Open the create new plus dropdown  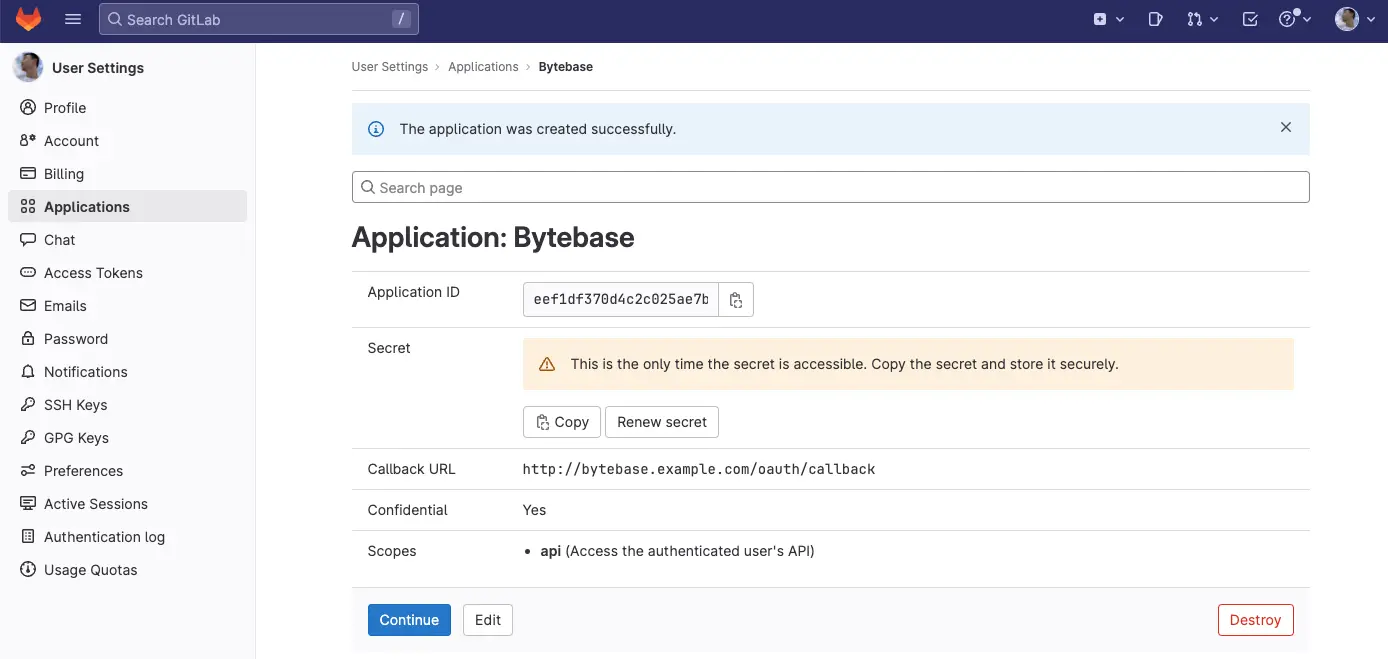pyautogui.click(x=1109, y=19)
